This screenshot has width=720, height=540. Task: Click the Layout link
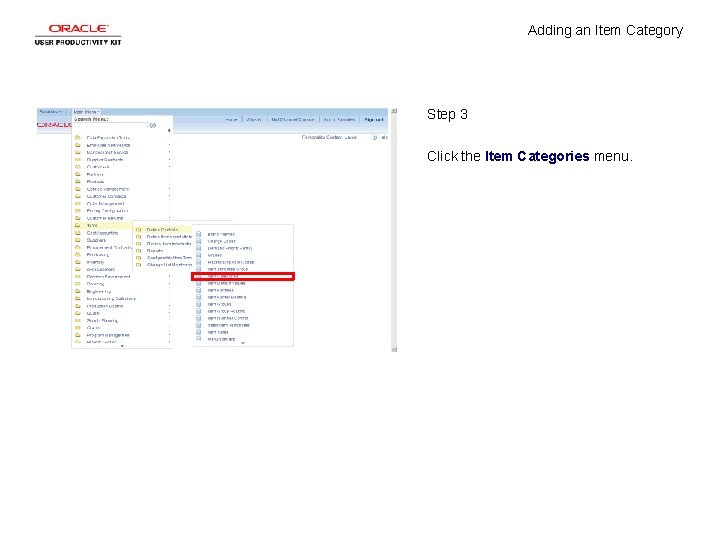[x=350, y=137]
